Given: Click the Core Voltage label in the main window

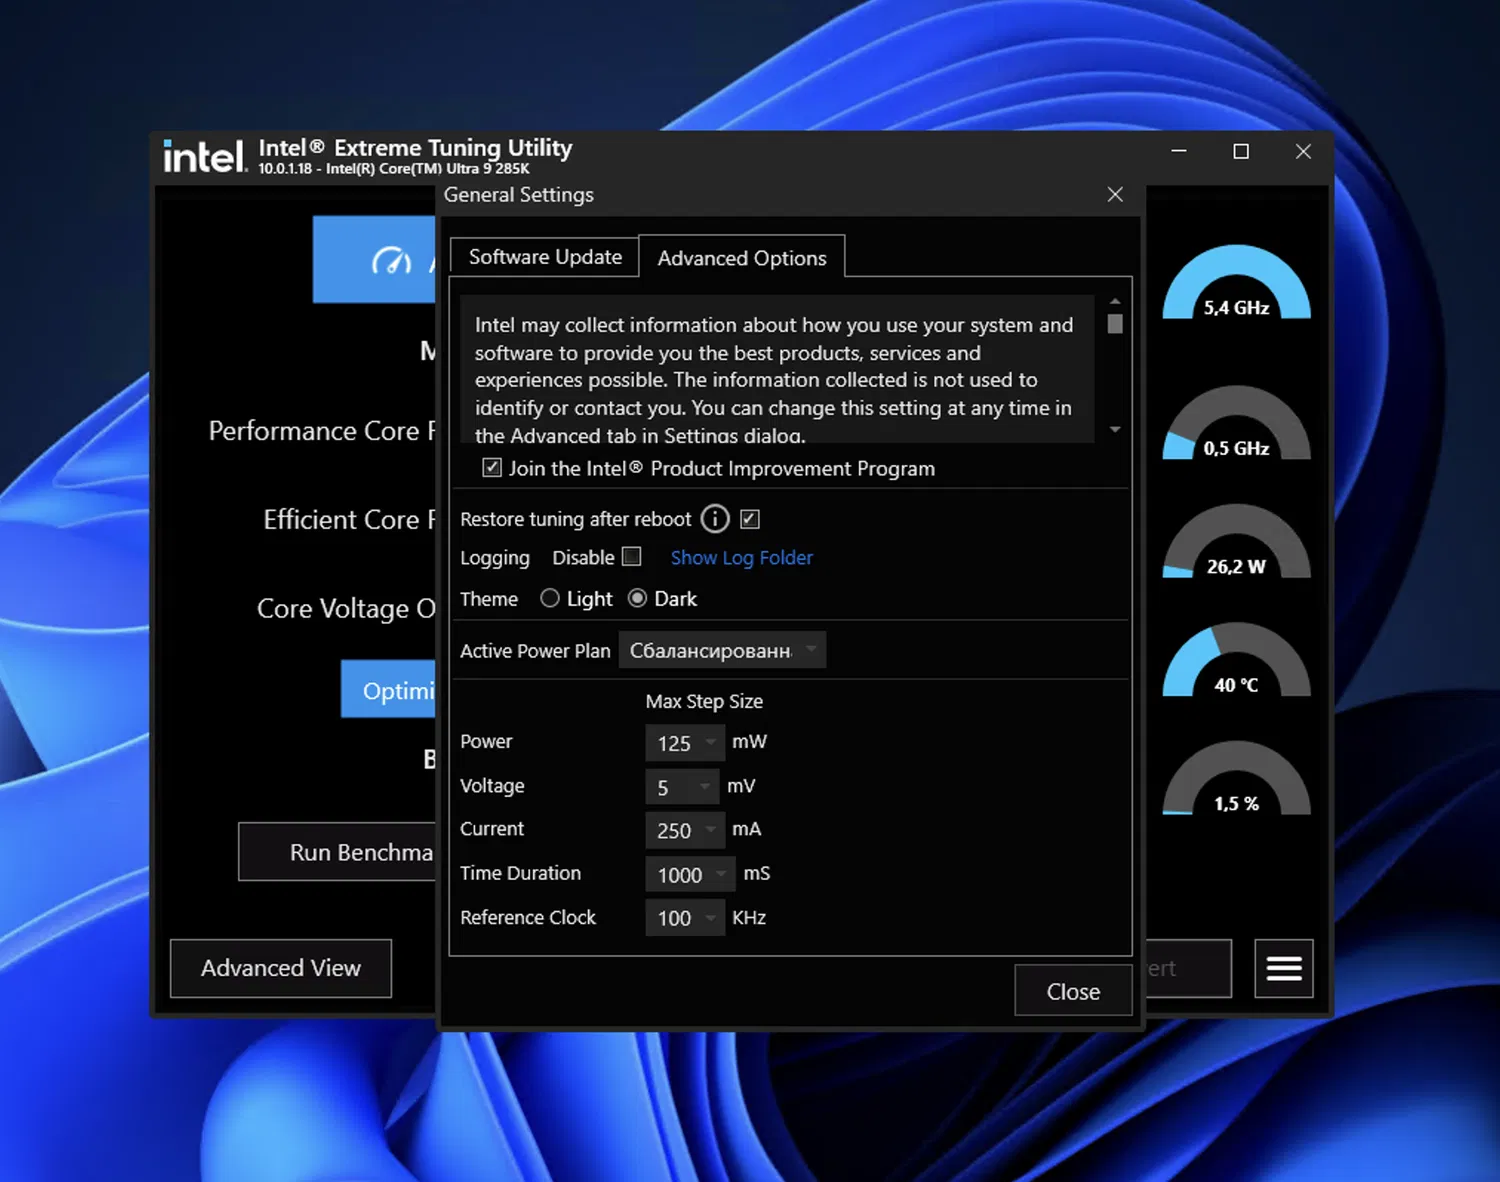Looking at the screenshot, I should tap(346, 609).
